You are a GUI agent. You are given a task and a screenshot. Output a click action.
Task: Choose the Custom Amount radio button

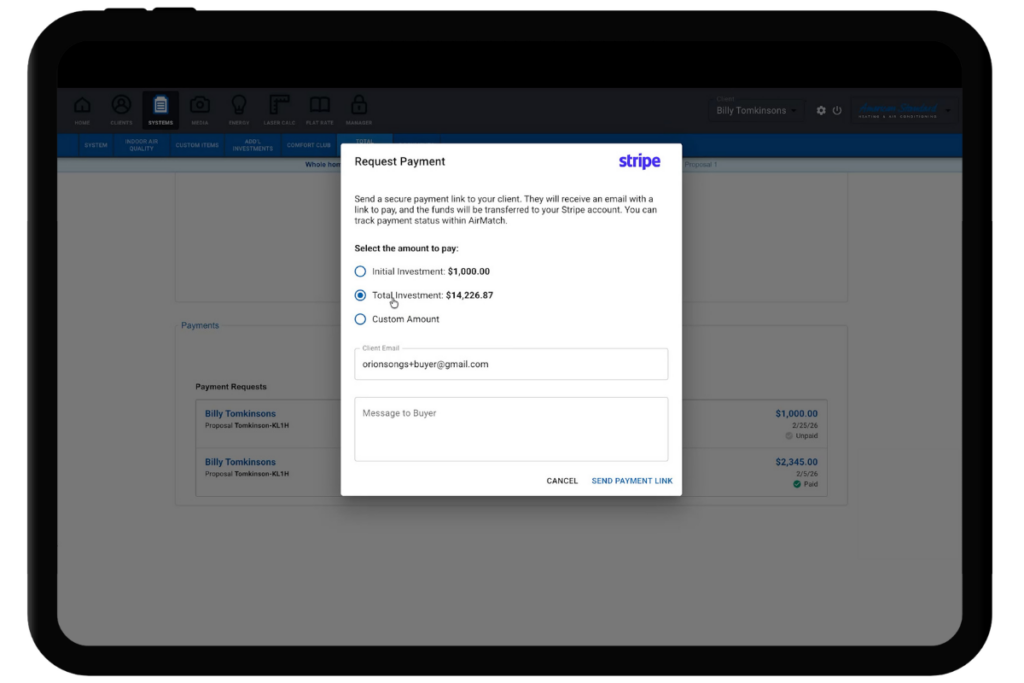(x=361, y=320)
